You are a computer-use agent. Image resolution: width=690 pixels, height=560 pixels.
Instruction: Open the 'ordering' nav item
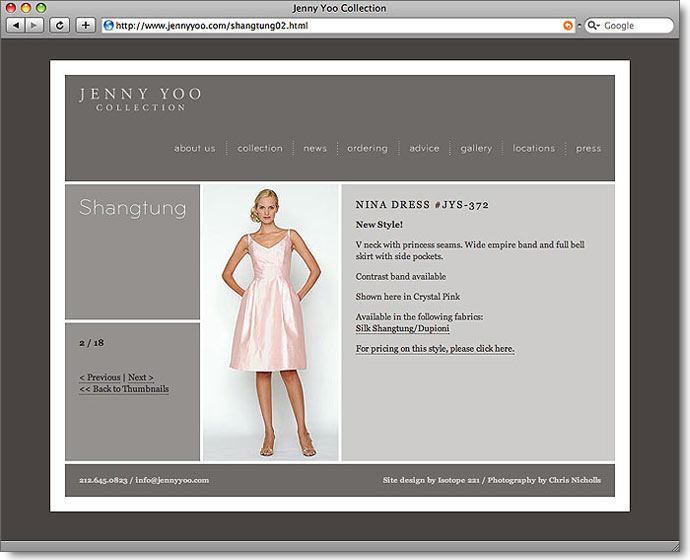367,148
